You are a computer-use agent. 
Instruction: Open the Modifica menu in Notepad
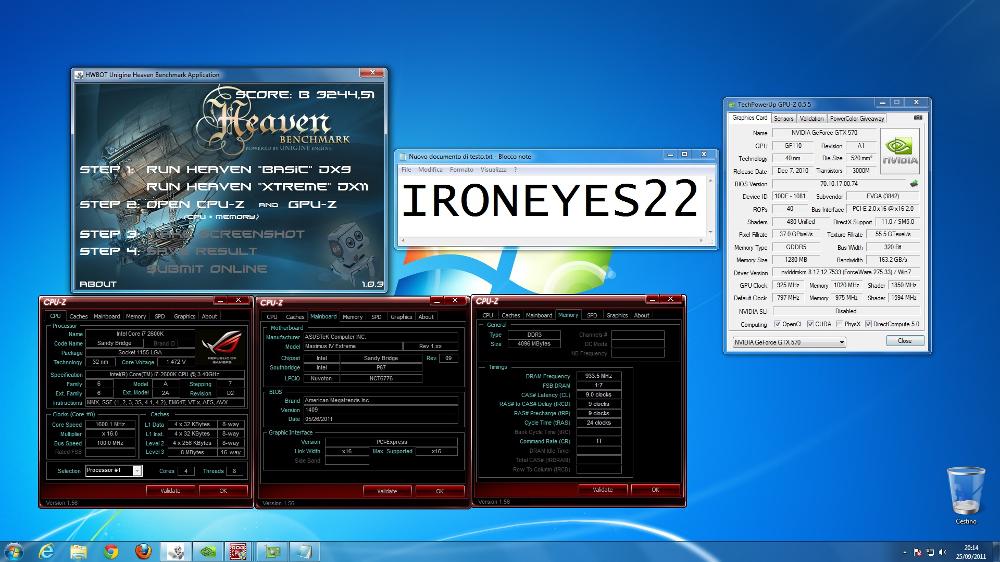(430, 170)
